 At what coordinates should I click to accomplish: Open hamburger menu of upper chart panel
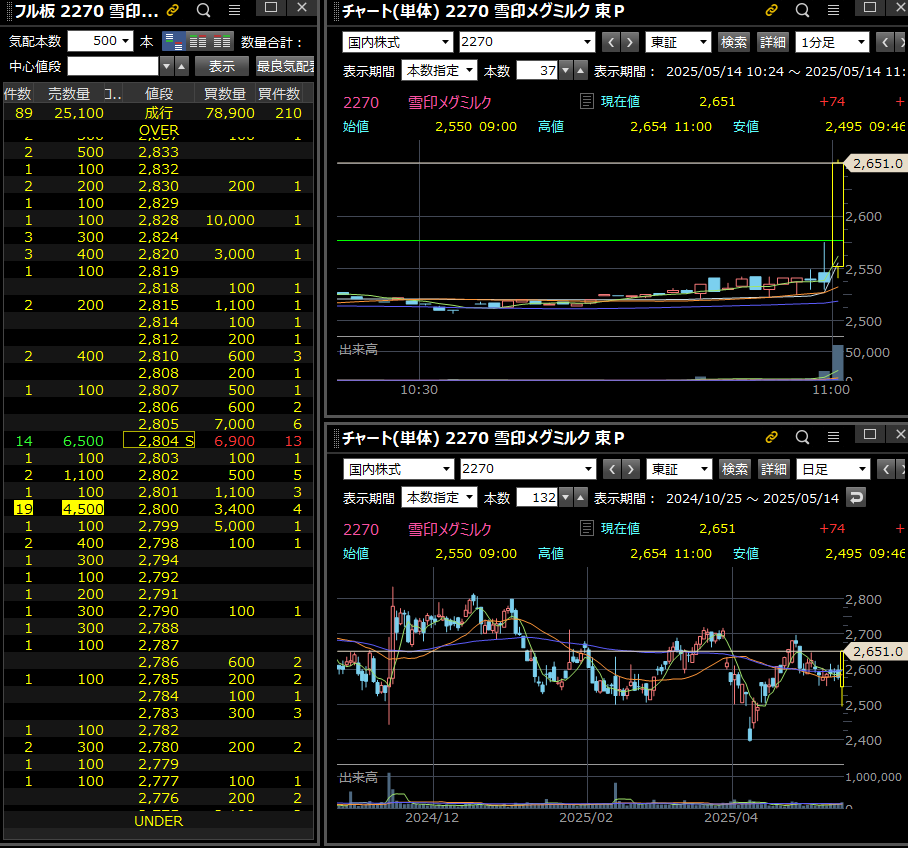[x=833, y=10]
